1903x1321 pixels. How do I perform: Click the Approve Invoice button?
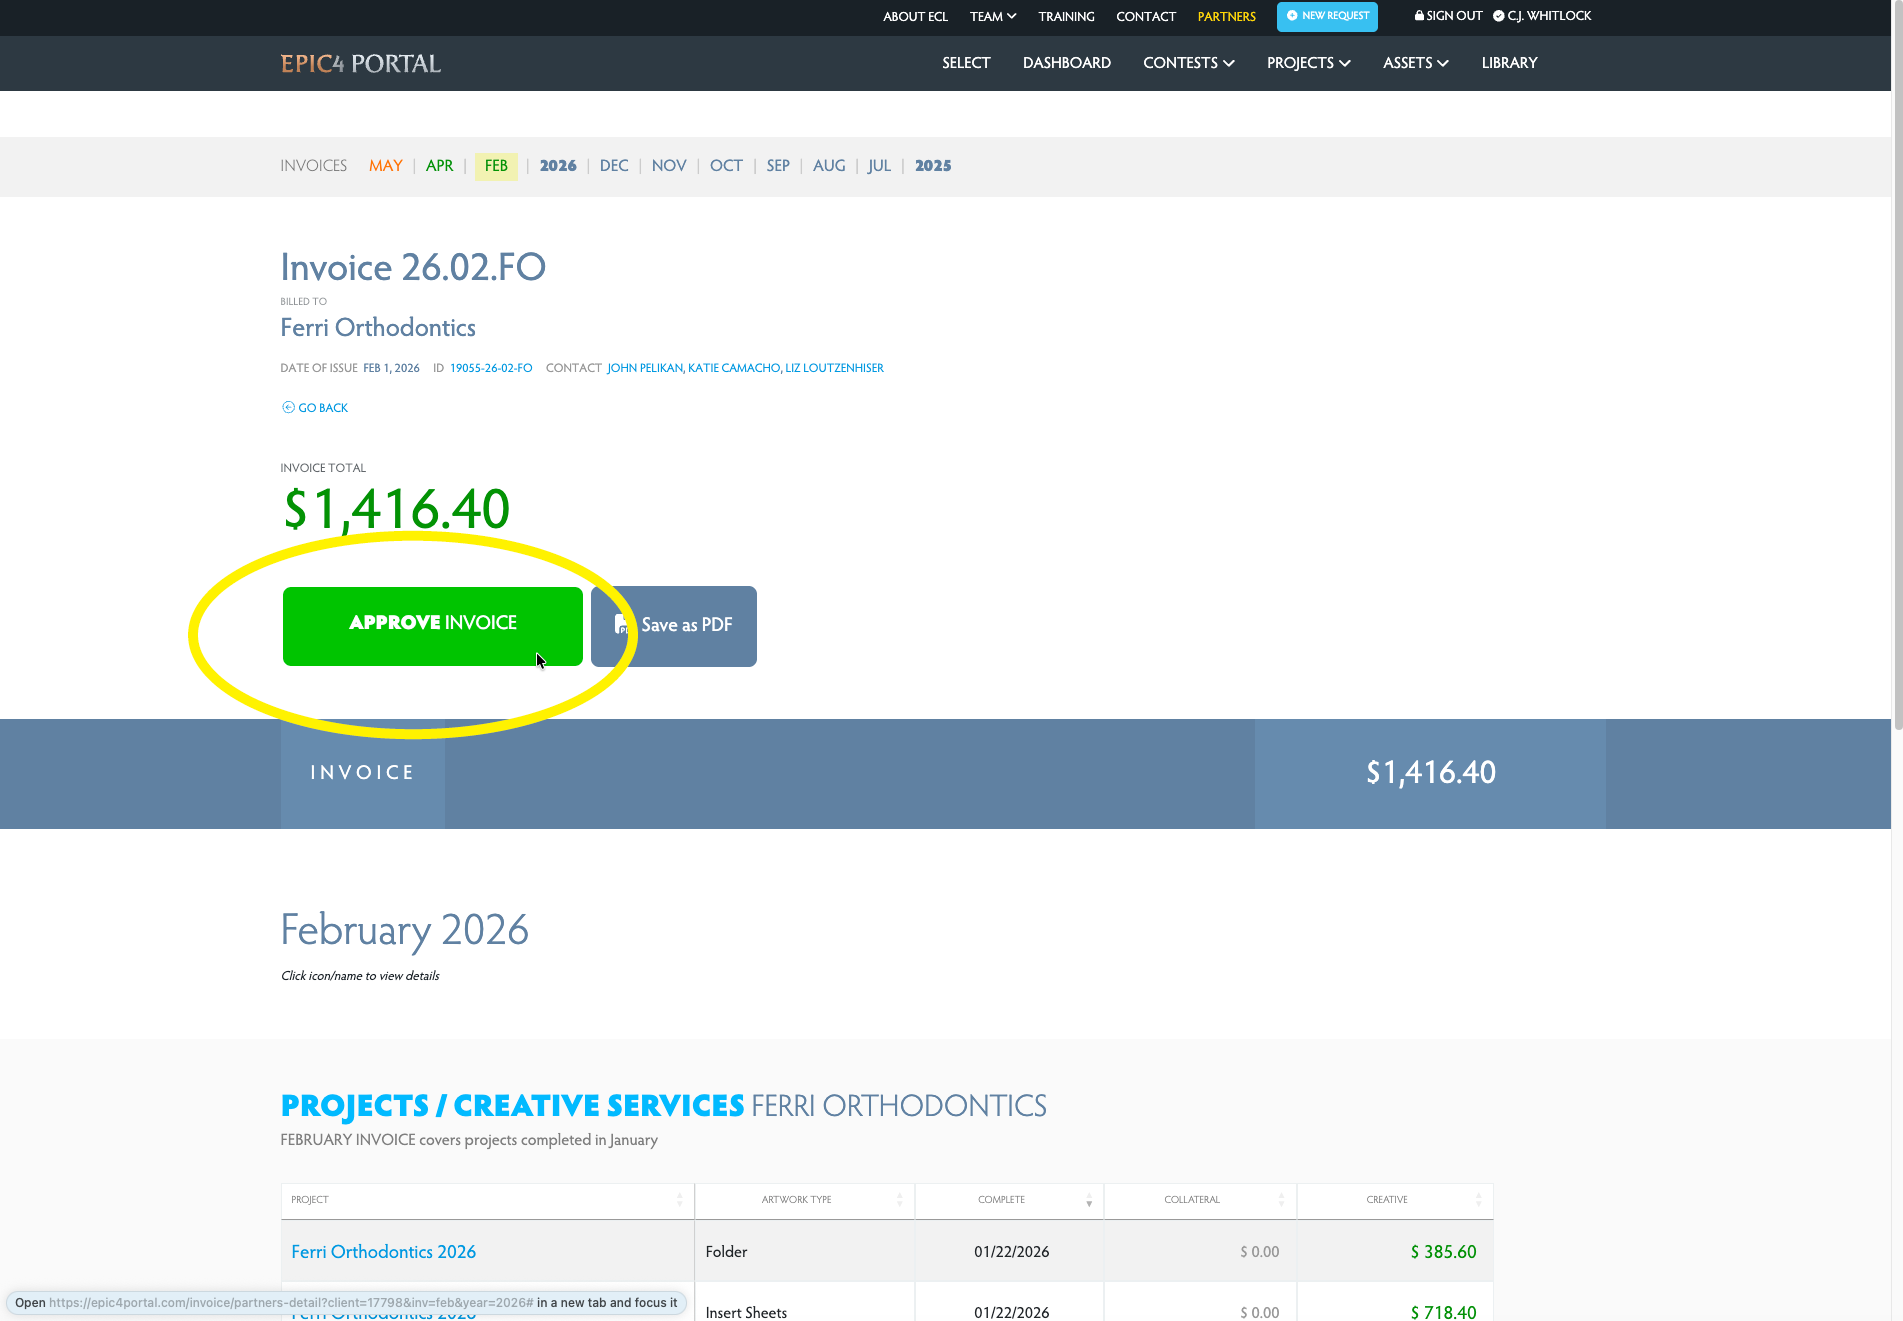pos(433,626)
